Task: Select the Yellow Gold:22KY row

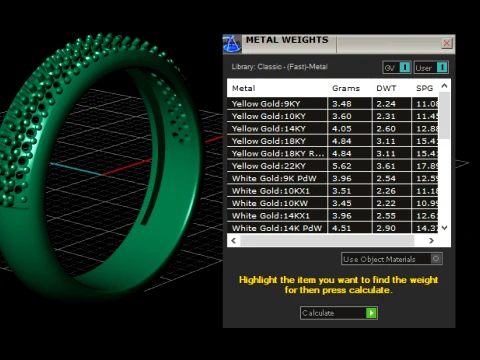Action: point(332,166)
